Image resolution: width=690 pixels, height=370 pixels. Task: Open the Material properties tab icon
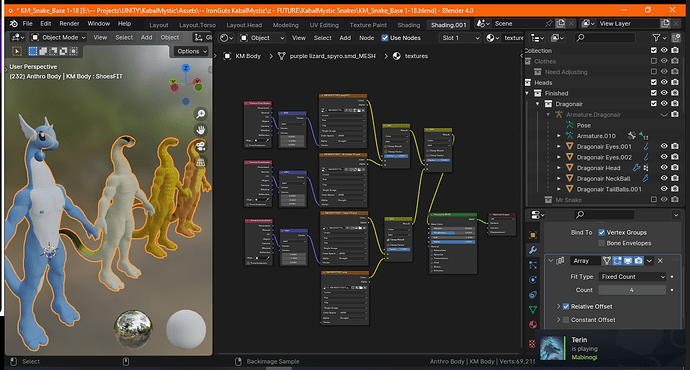coord(533,325)
